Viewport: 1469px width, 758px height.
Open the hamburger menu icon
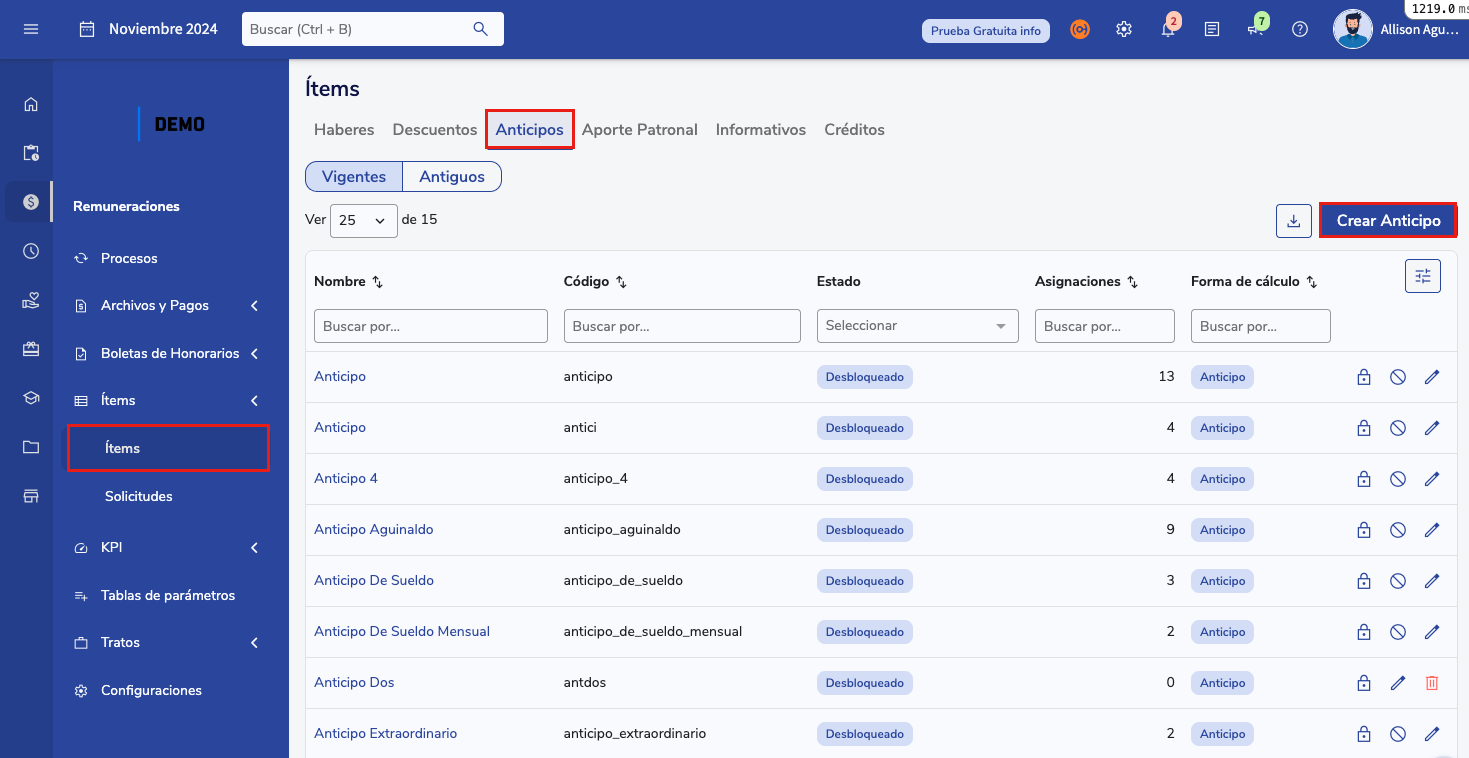[x=31, y=29]
